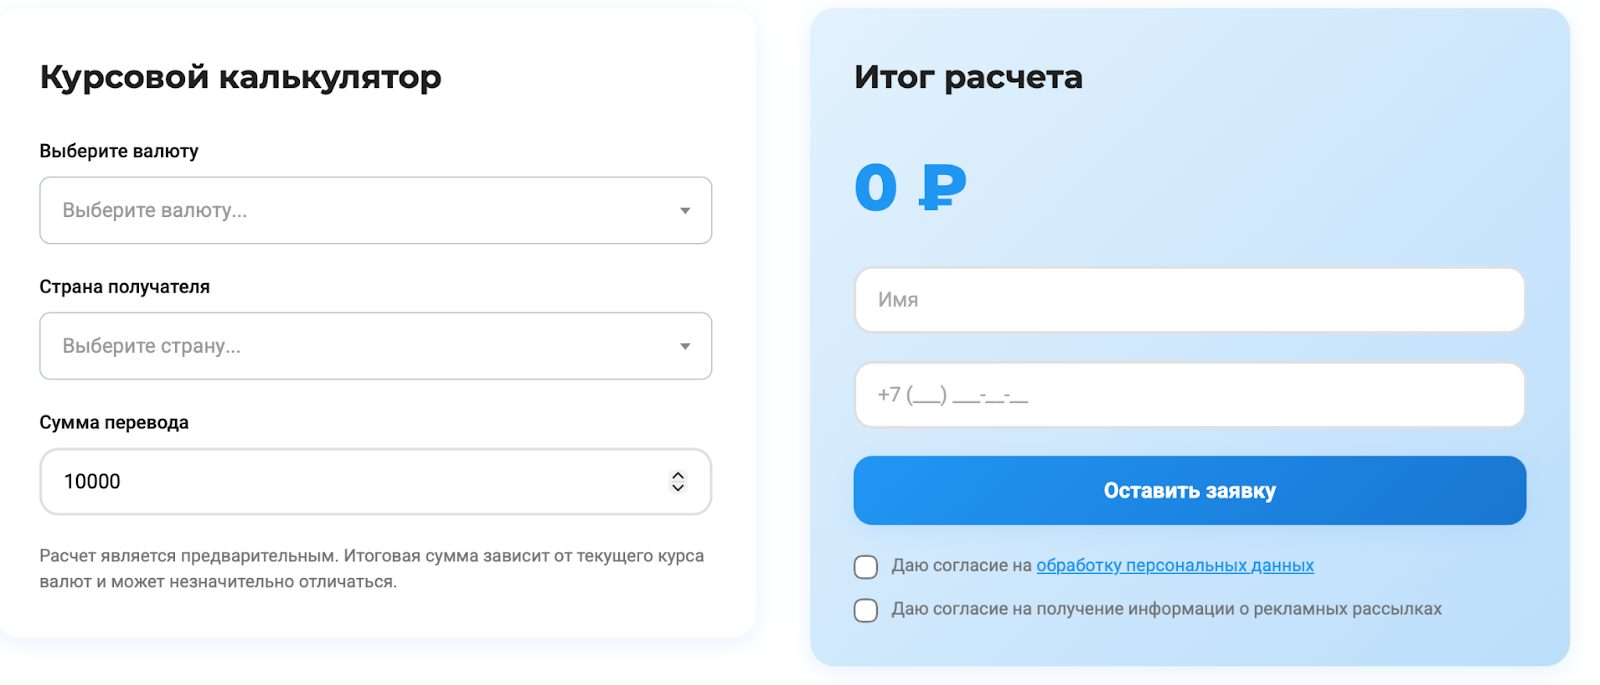Decrease the transfer amount with the down stepper
The height and width of the screenshot is (685, 1600).
click(x=677, y=489)
